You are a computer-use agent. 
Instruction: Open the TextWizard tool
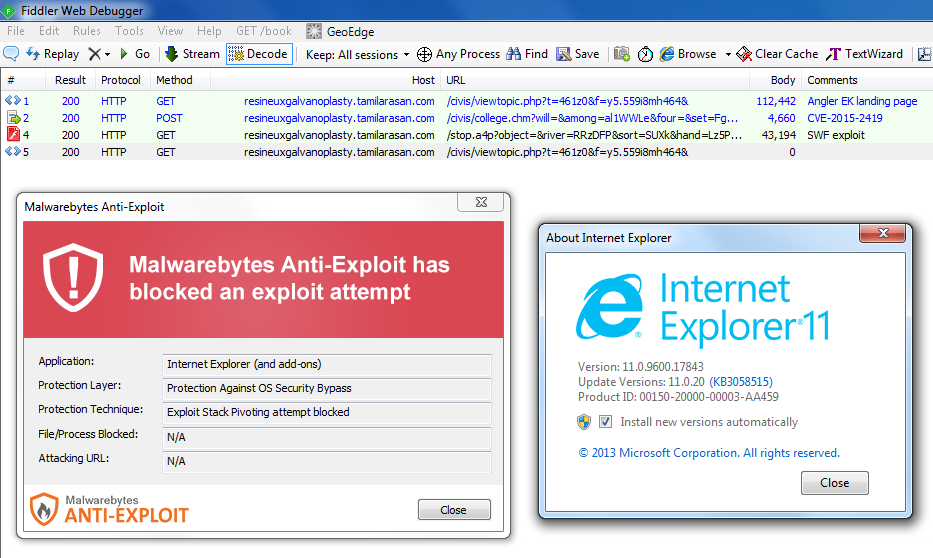click(x=865, y=54)
